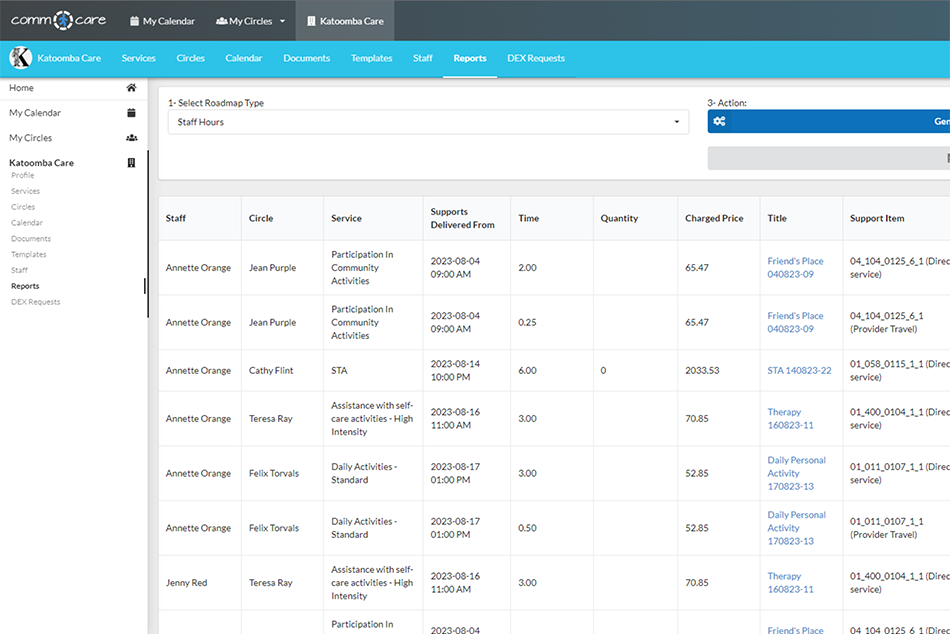The image size is (950, 634).
Task: Click the bookmark icon next to Katoomba Care
Action: (x=131, y=163)
